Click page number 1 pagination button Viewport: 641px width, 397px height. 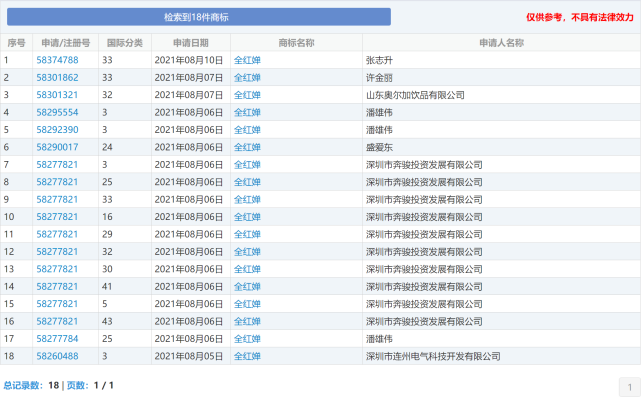630,387
